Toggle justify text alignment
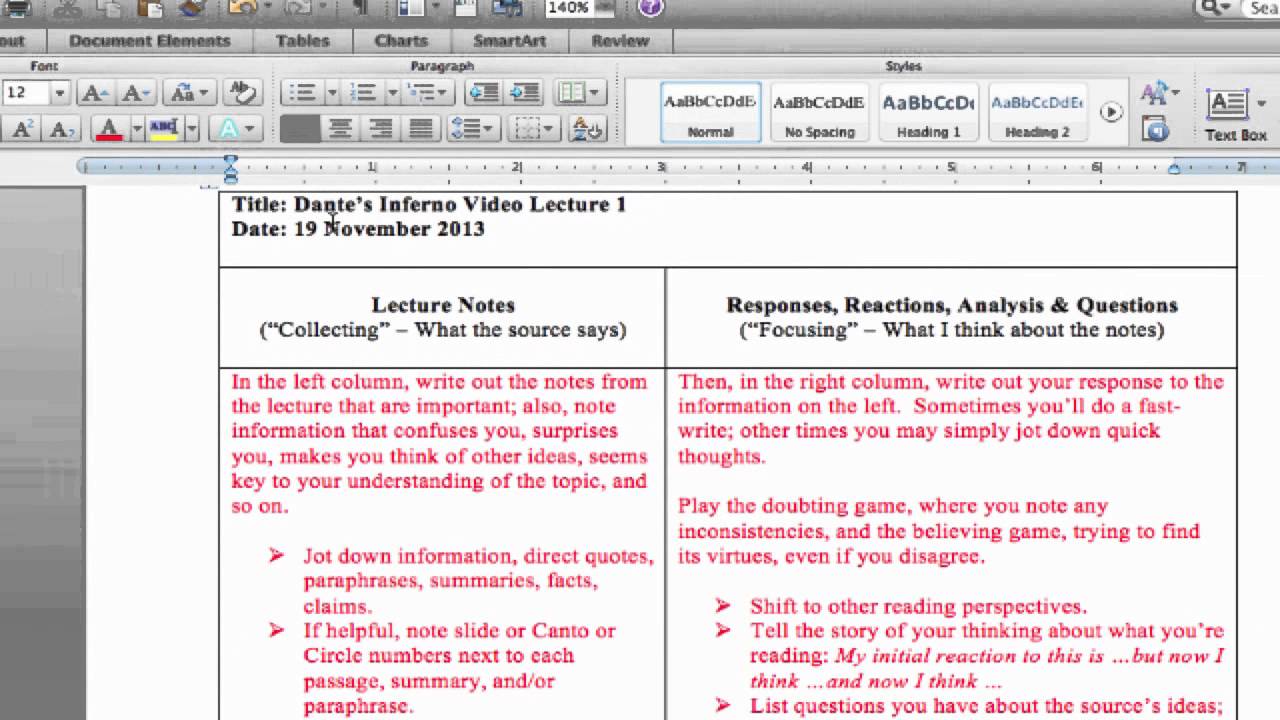1280x720 pixels. tap(421, 129)
